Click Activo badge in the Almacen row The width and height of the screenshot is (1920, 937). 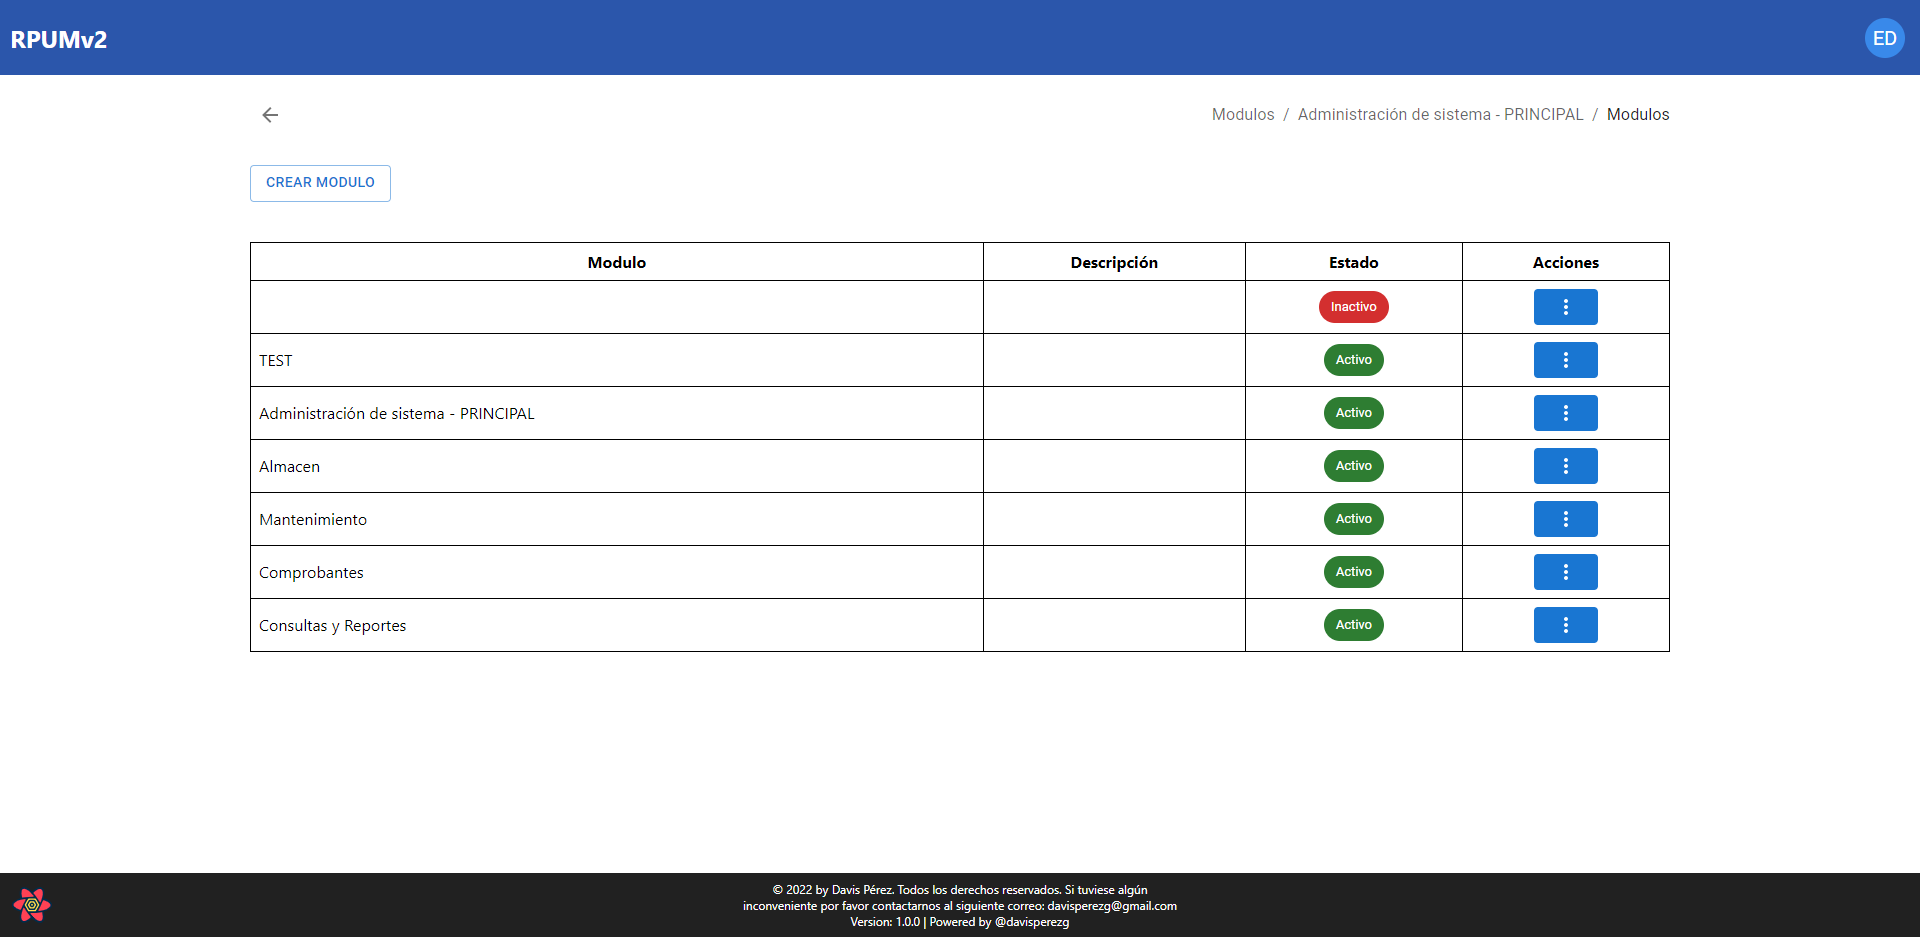coord(1353,466)
